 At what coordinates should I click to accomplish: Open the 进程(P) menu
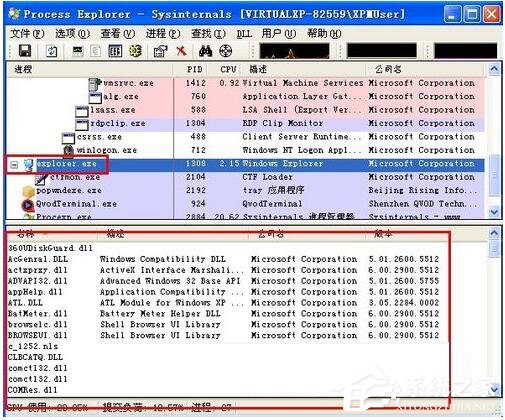point(163,34)
